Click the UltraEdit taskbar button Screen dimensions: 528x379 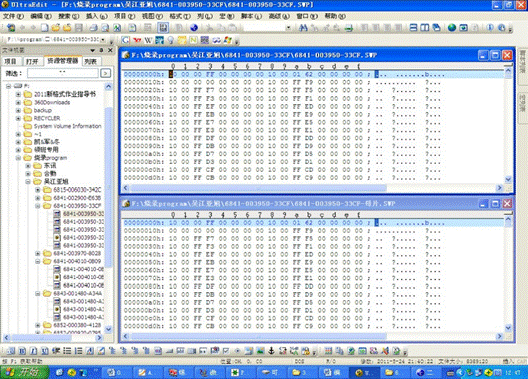coord(365,372)
